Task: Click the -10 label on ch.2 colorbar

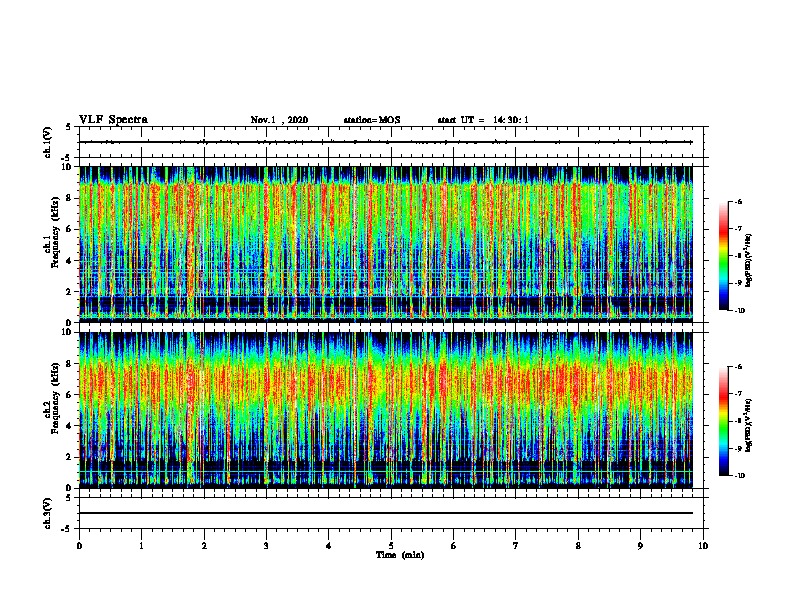Action: pos(739,475)
